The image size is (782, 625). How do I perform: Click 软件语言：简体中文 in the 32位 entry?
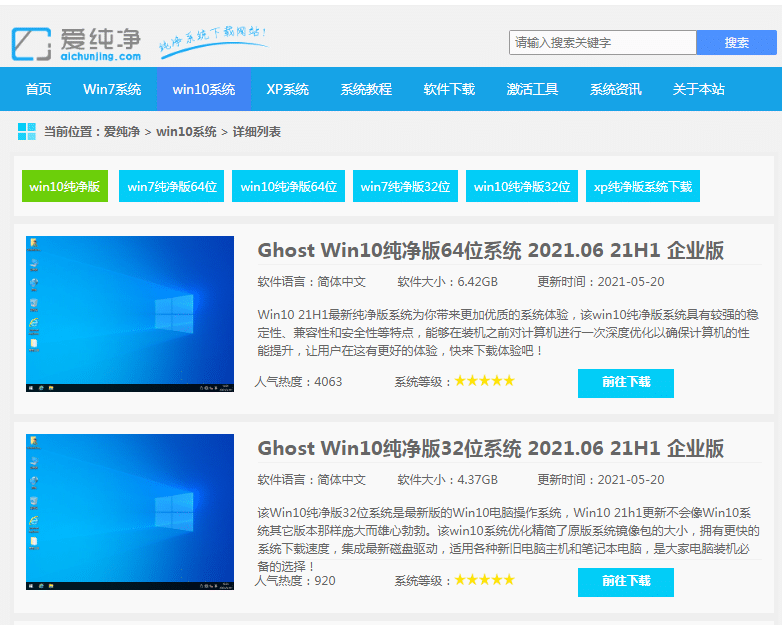312,480
